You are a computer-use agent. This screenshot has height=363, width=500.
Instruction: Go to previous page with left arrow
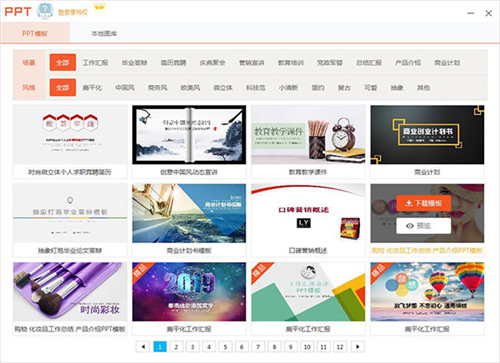click(143, 347)
